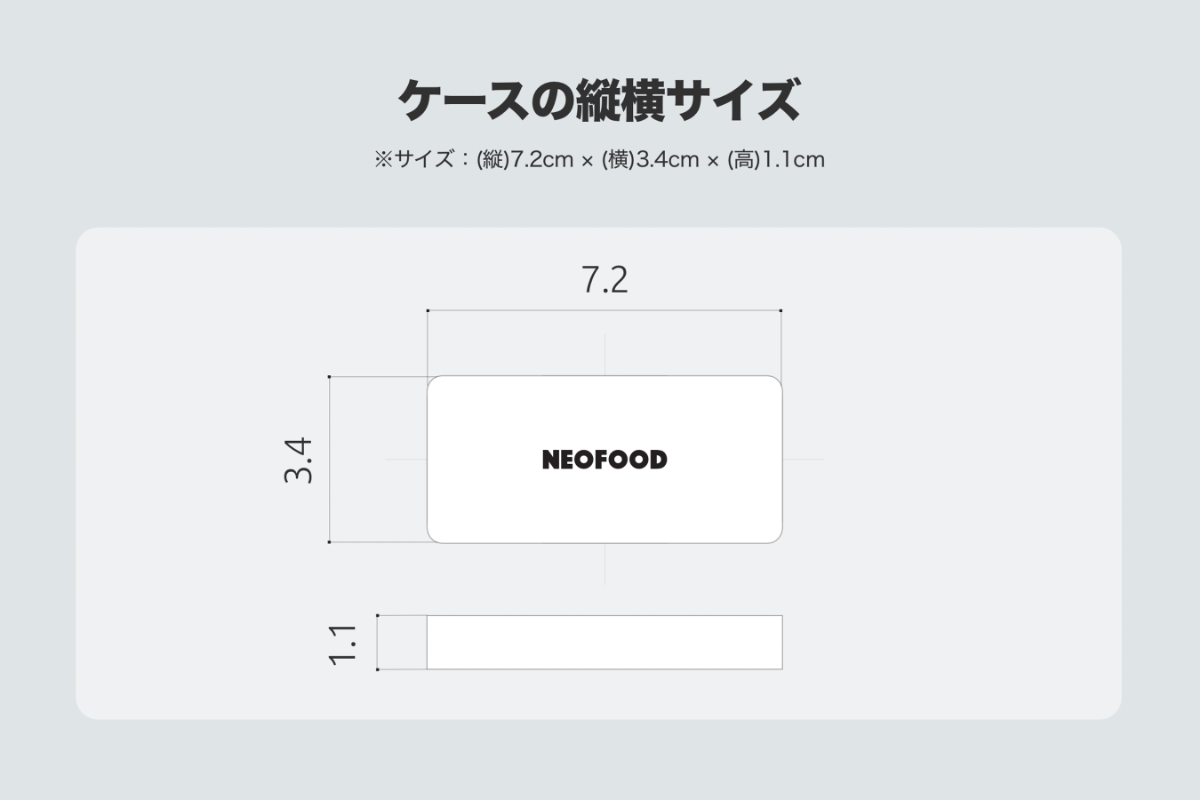Image resolution: width=1200 pixels, height=800 pixels.
Task: Click the left endpoint of the 7.2 line
Action: 428,311
